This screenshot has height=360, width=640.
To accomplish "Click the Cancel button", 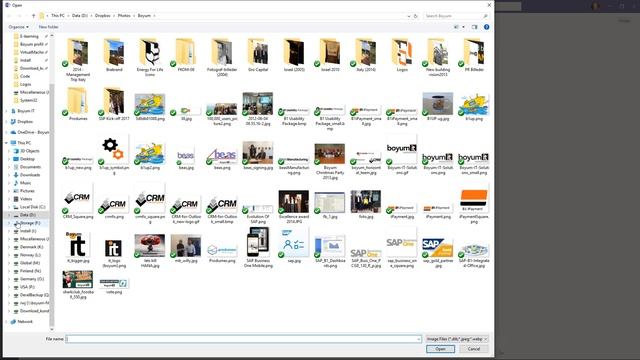I will pyautogui.click(x=473, y=349).
